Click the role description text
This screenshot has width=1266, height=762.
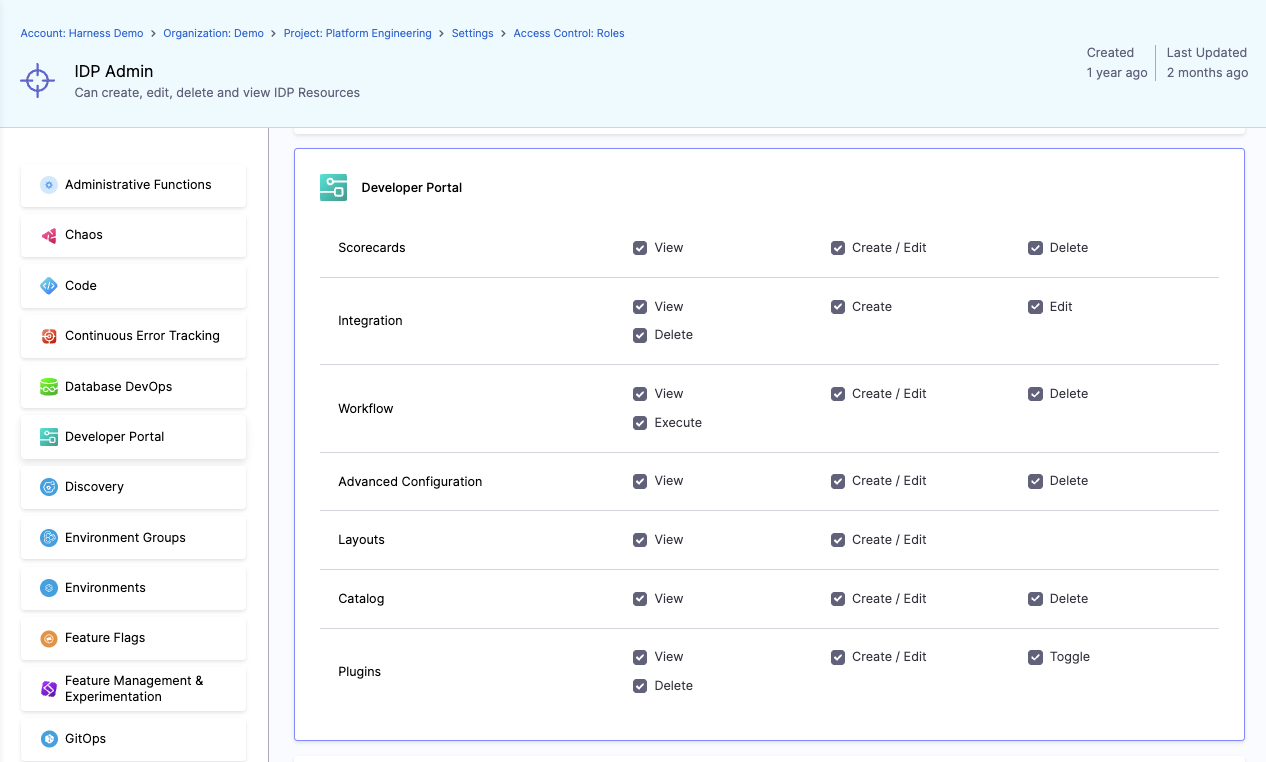coord(217,93)
